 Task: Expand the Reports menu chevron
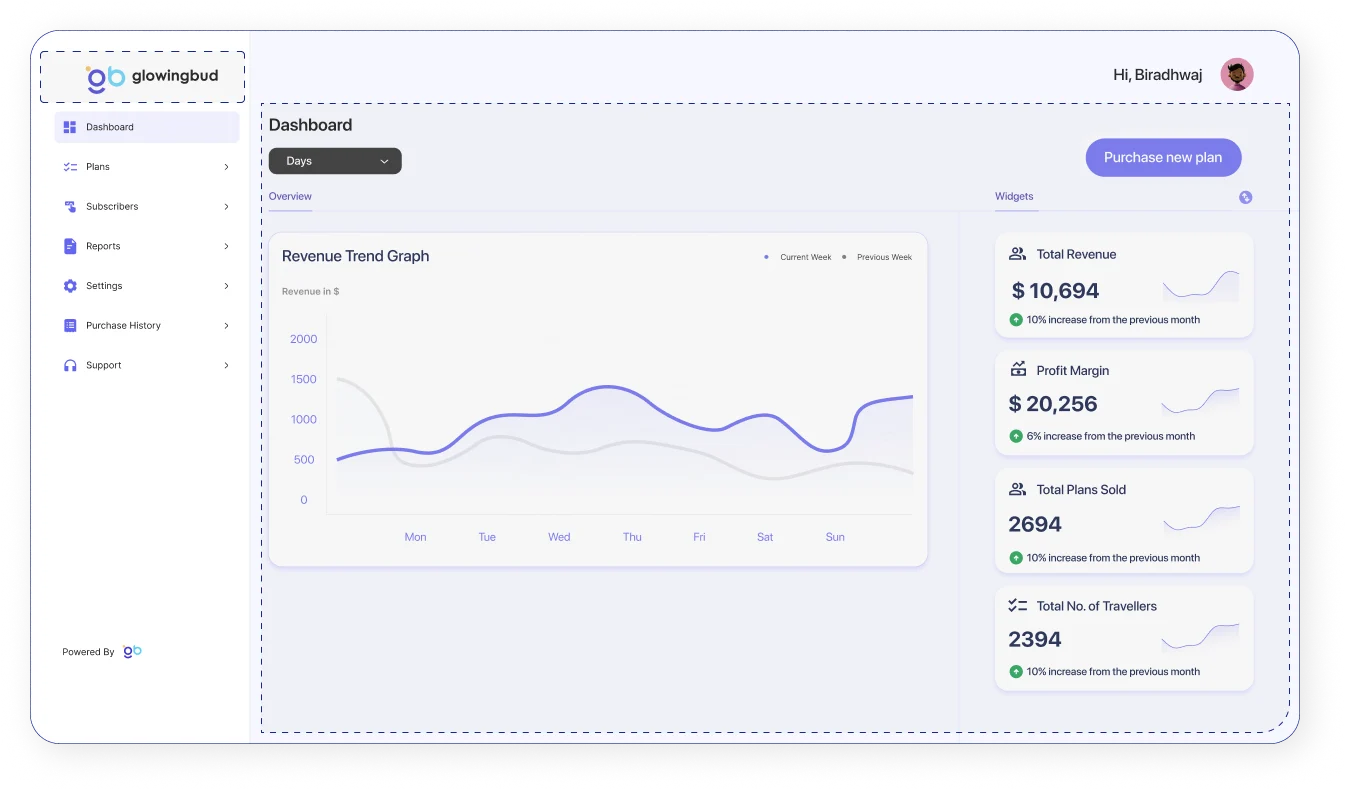pos(226,246)
